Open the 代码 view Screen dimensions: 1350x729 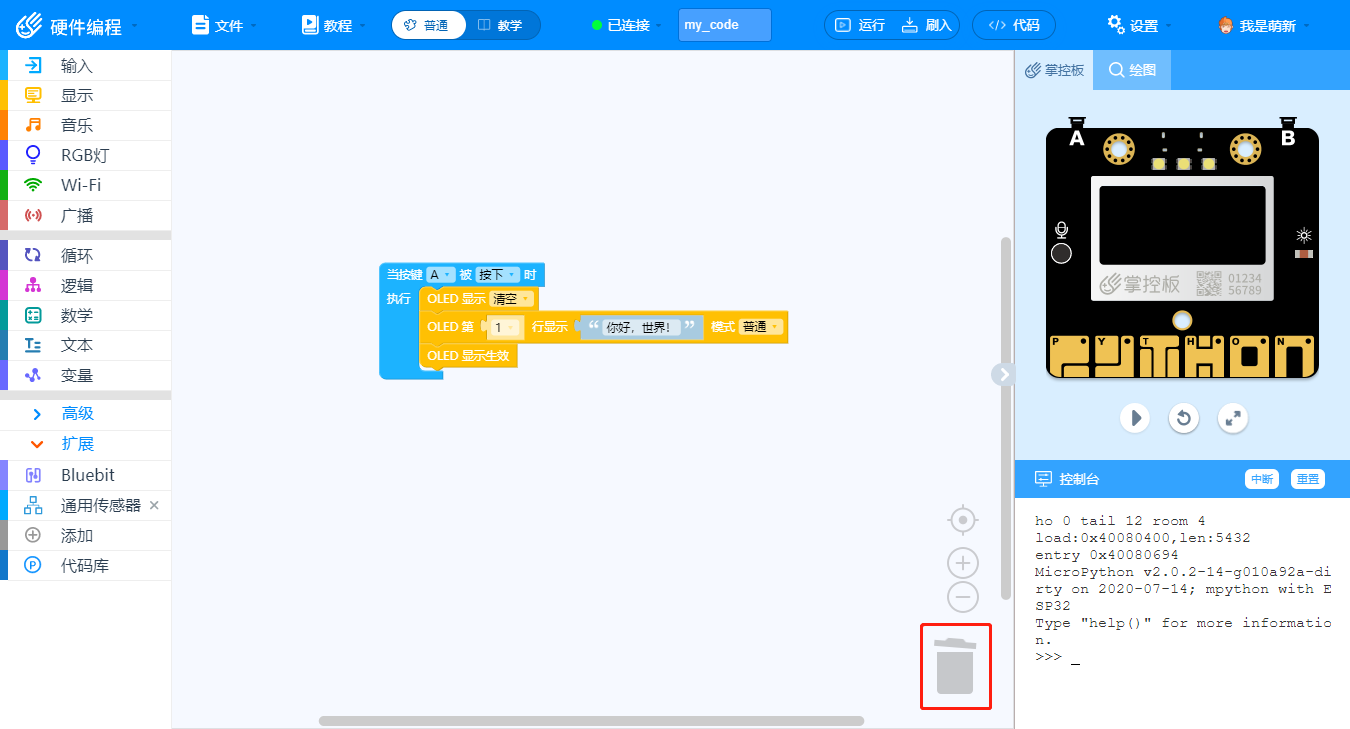coord(1013,25)
